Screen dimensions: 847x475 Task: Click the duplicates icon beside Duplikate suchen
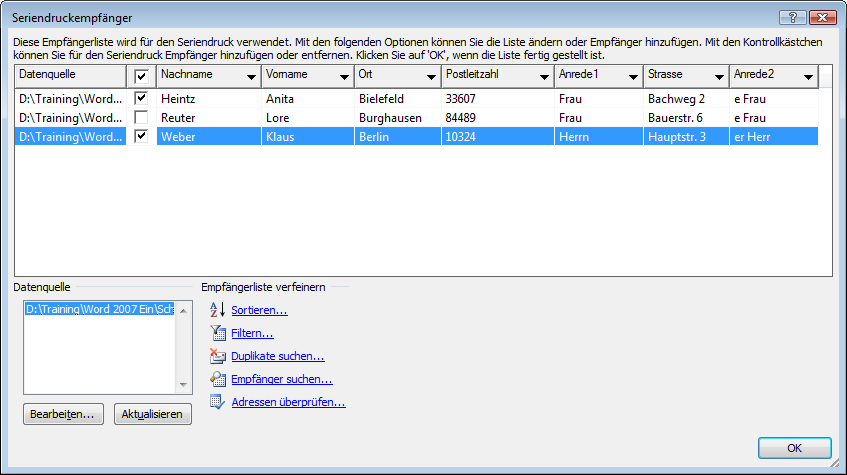[x=218, y=356]
